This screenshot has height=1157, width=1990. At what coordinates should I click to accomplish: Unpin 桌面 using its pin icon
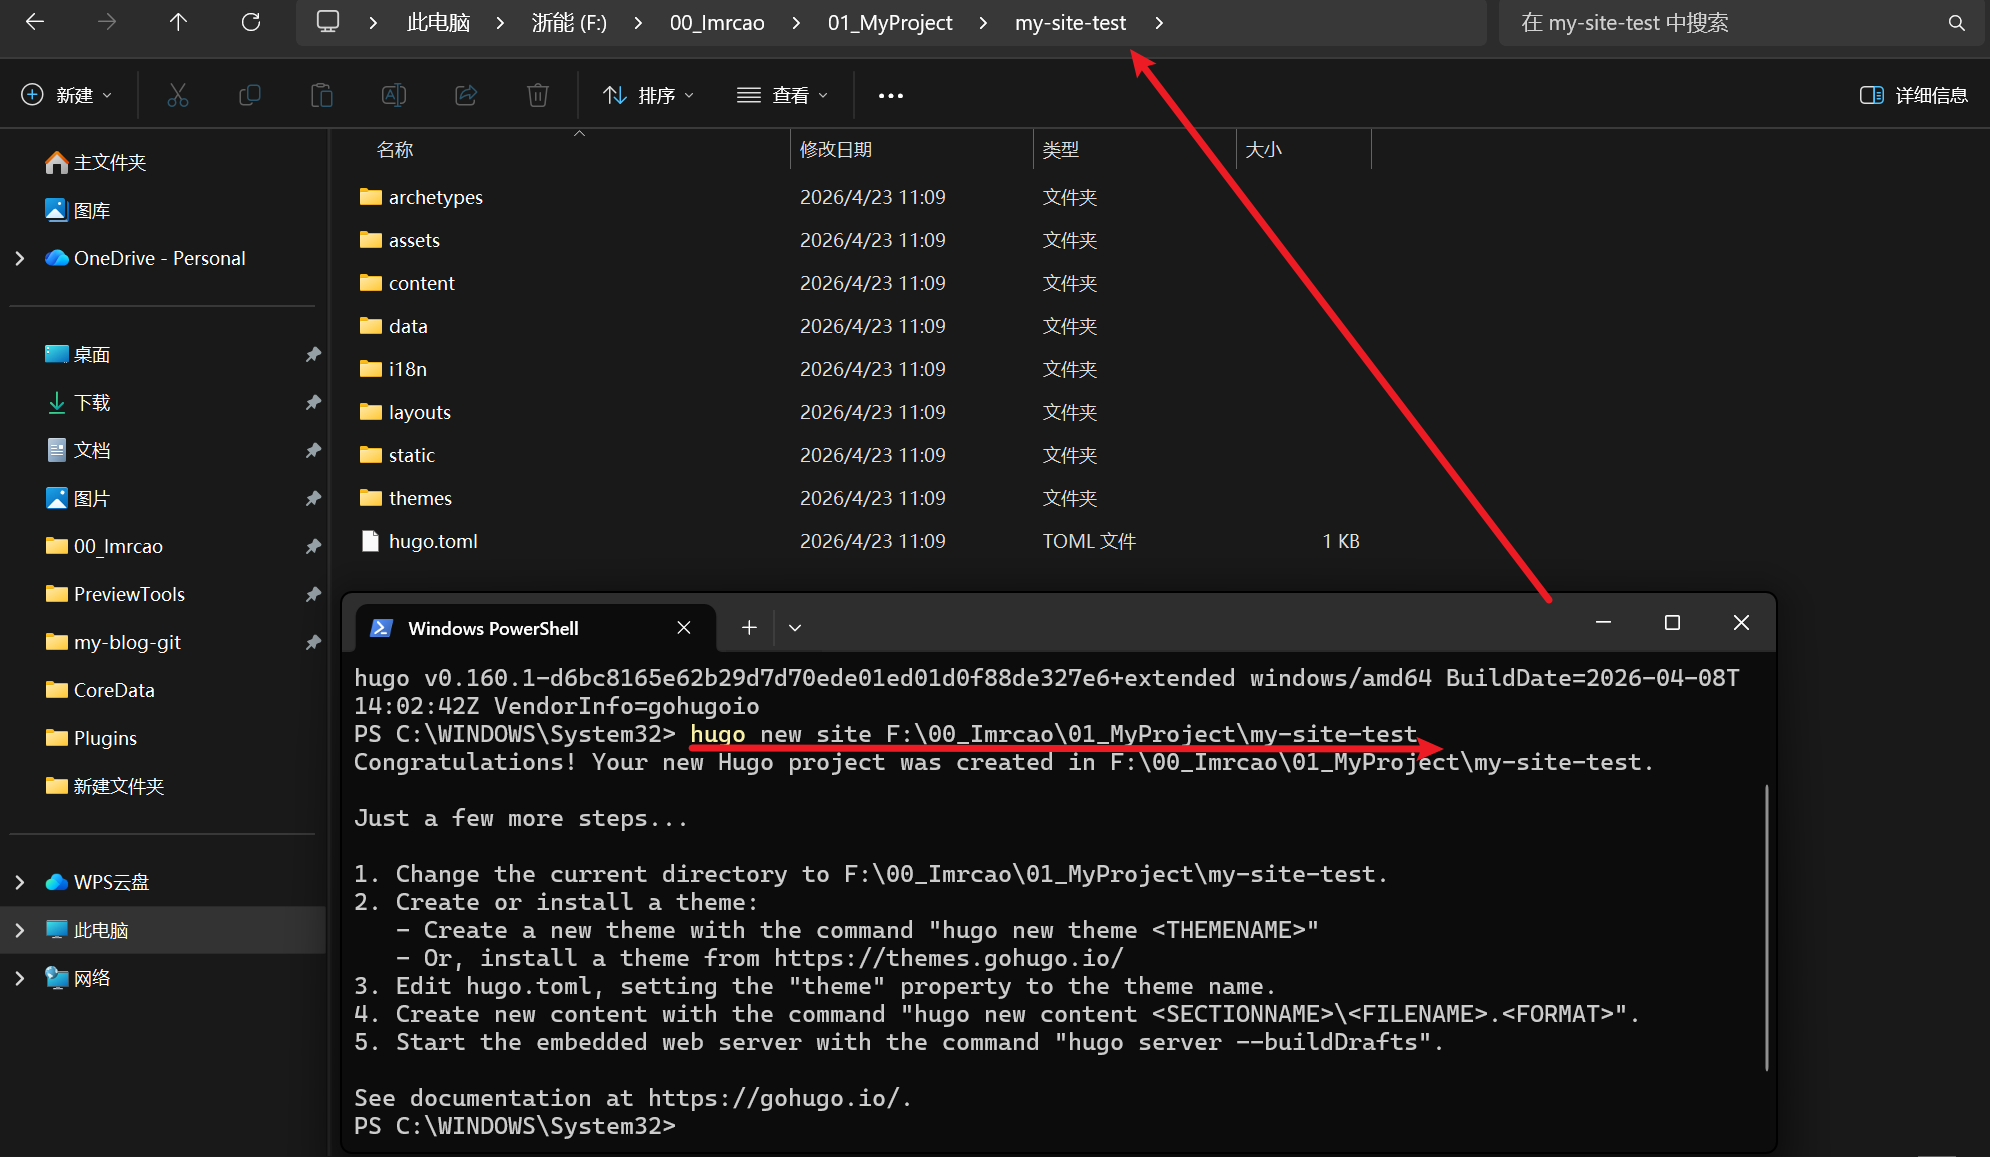click(313, 354)
